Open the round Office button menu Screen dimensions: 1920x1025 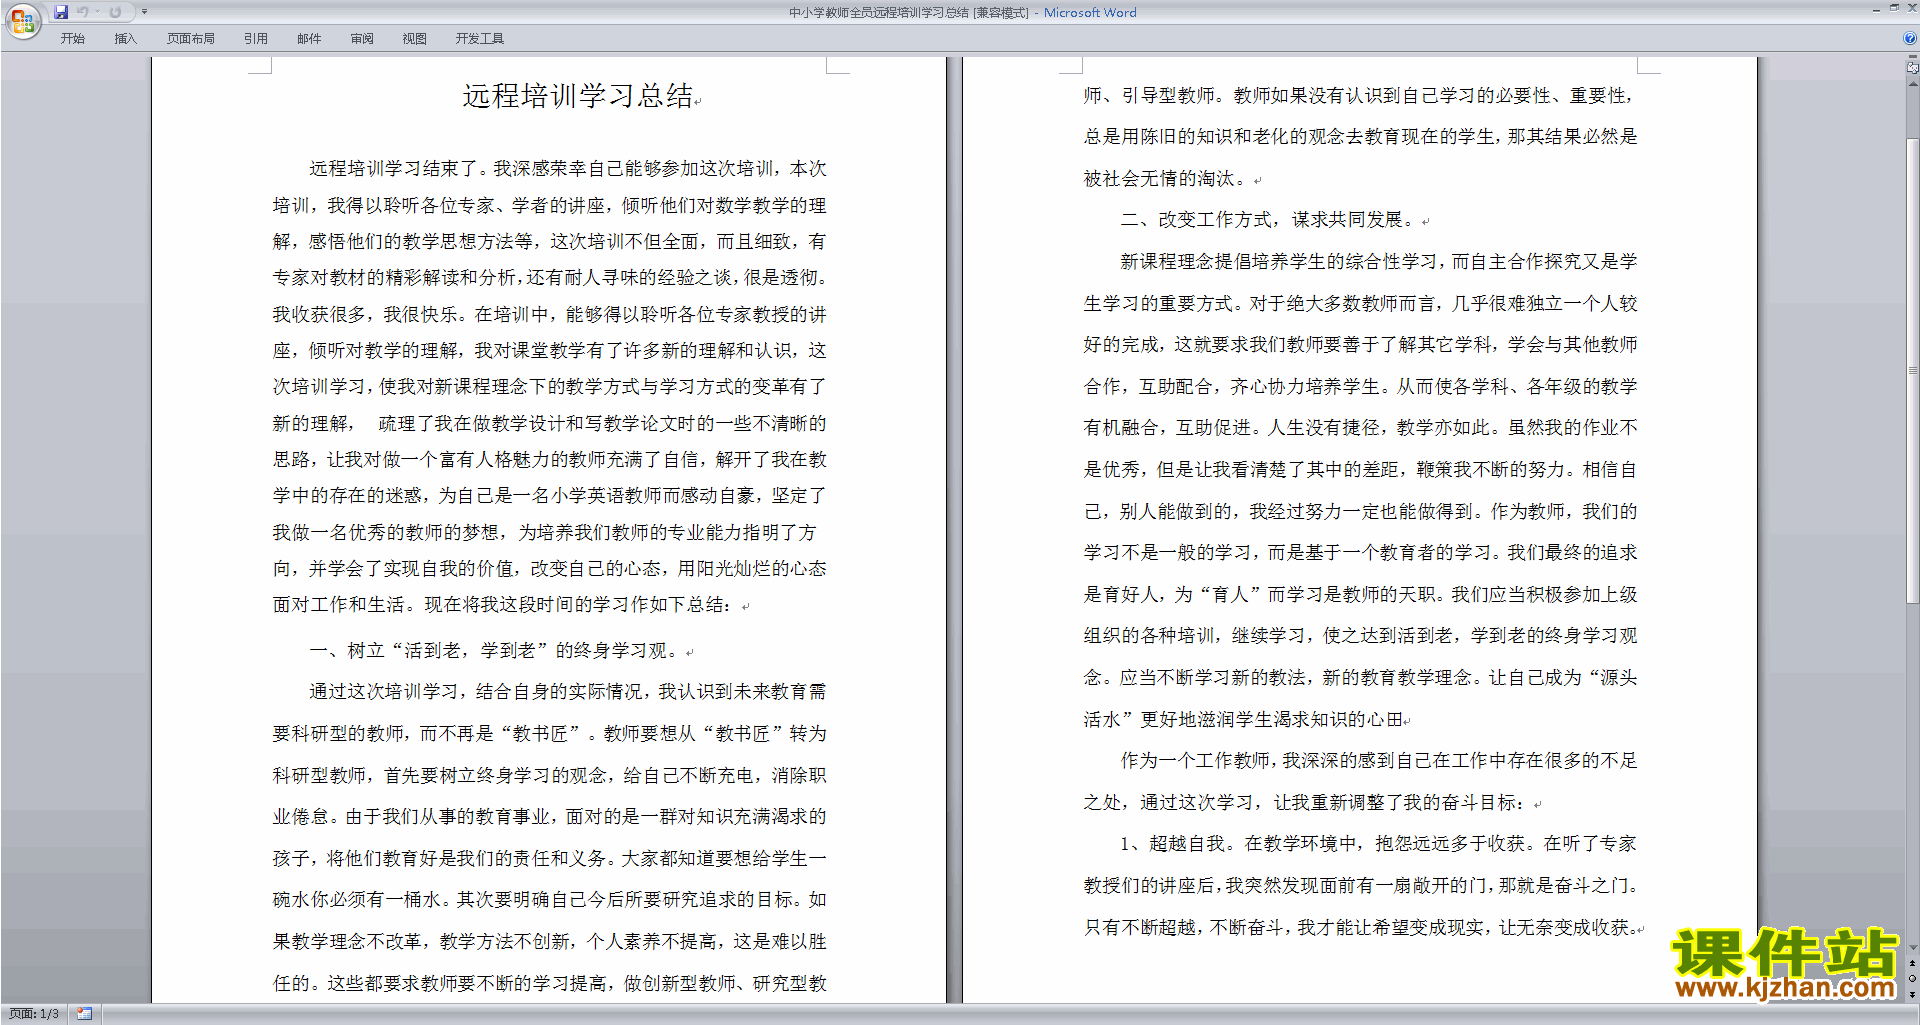click(x=22, y=21)
